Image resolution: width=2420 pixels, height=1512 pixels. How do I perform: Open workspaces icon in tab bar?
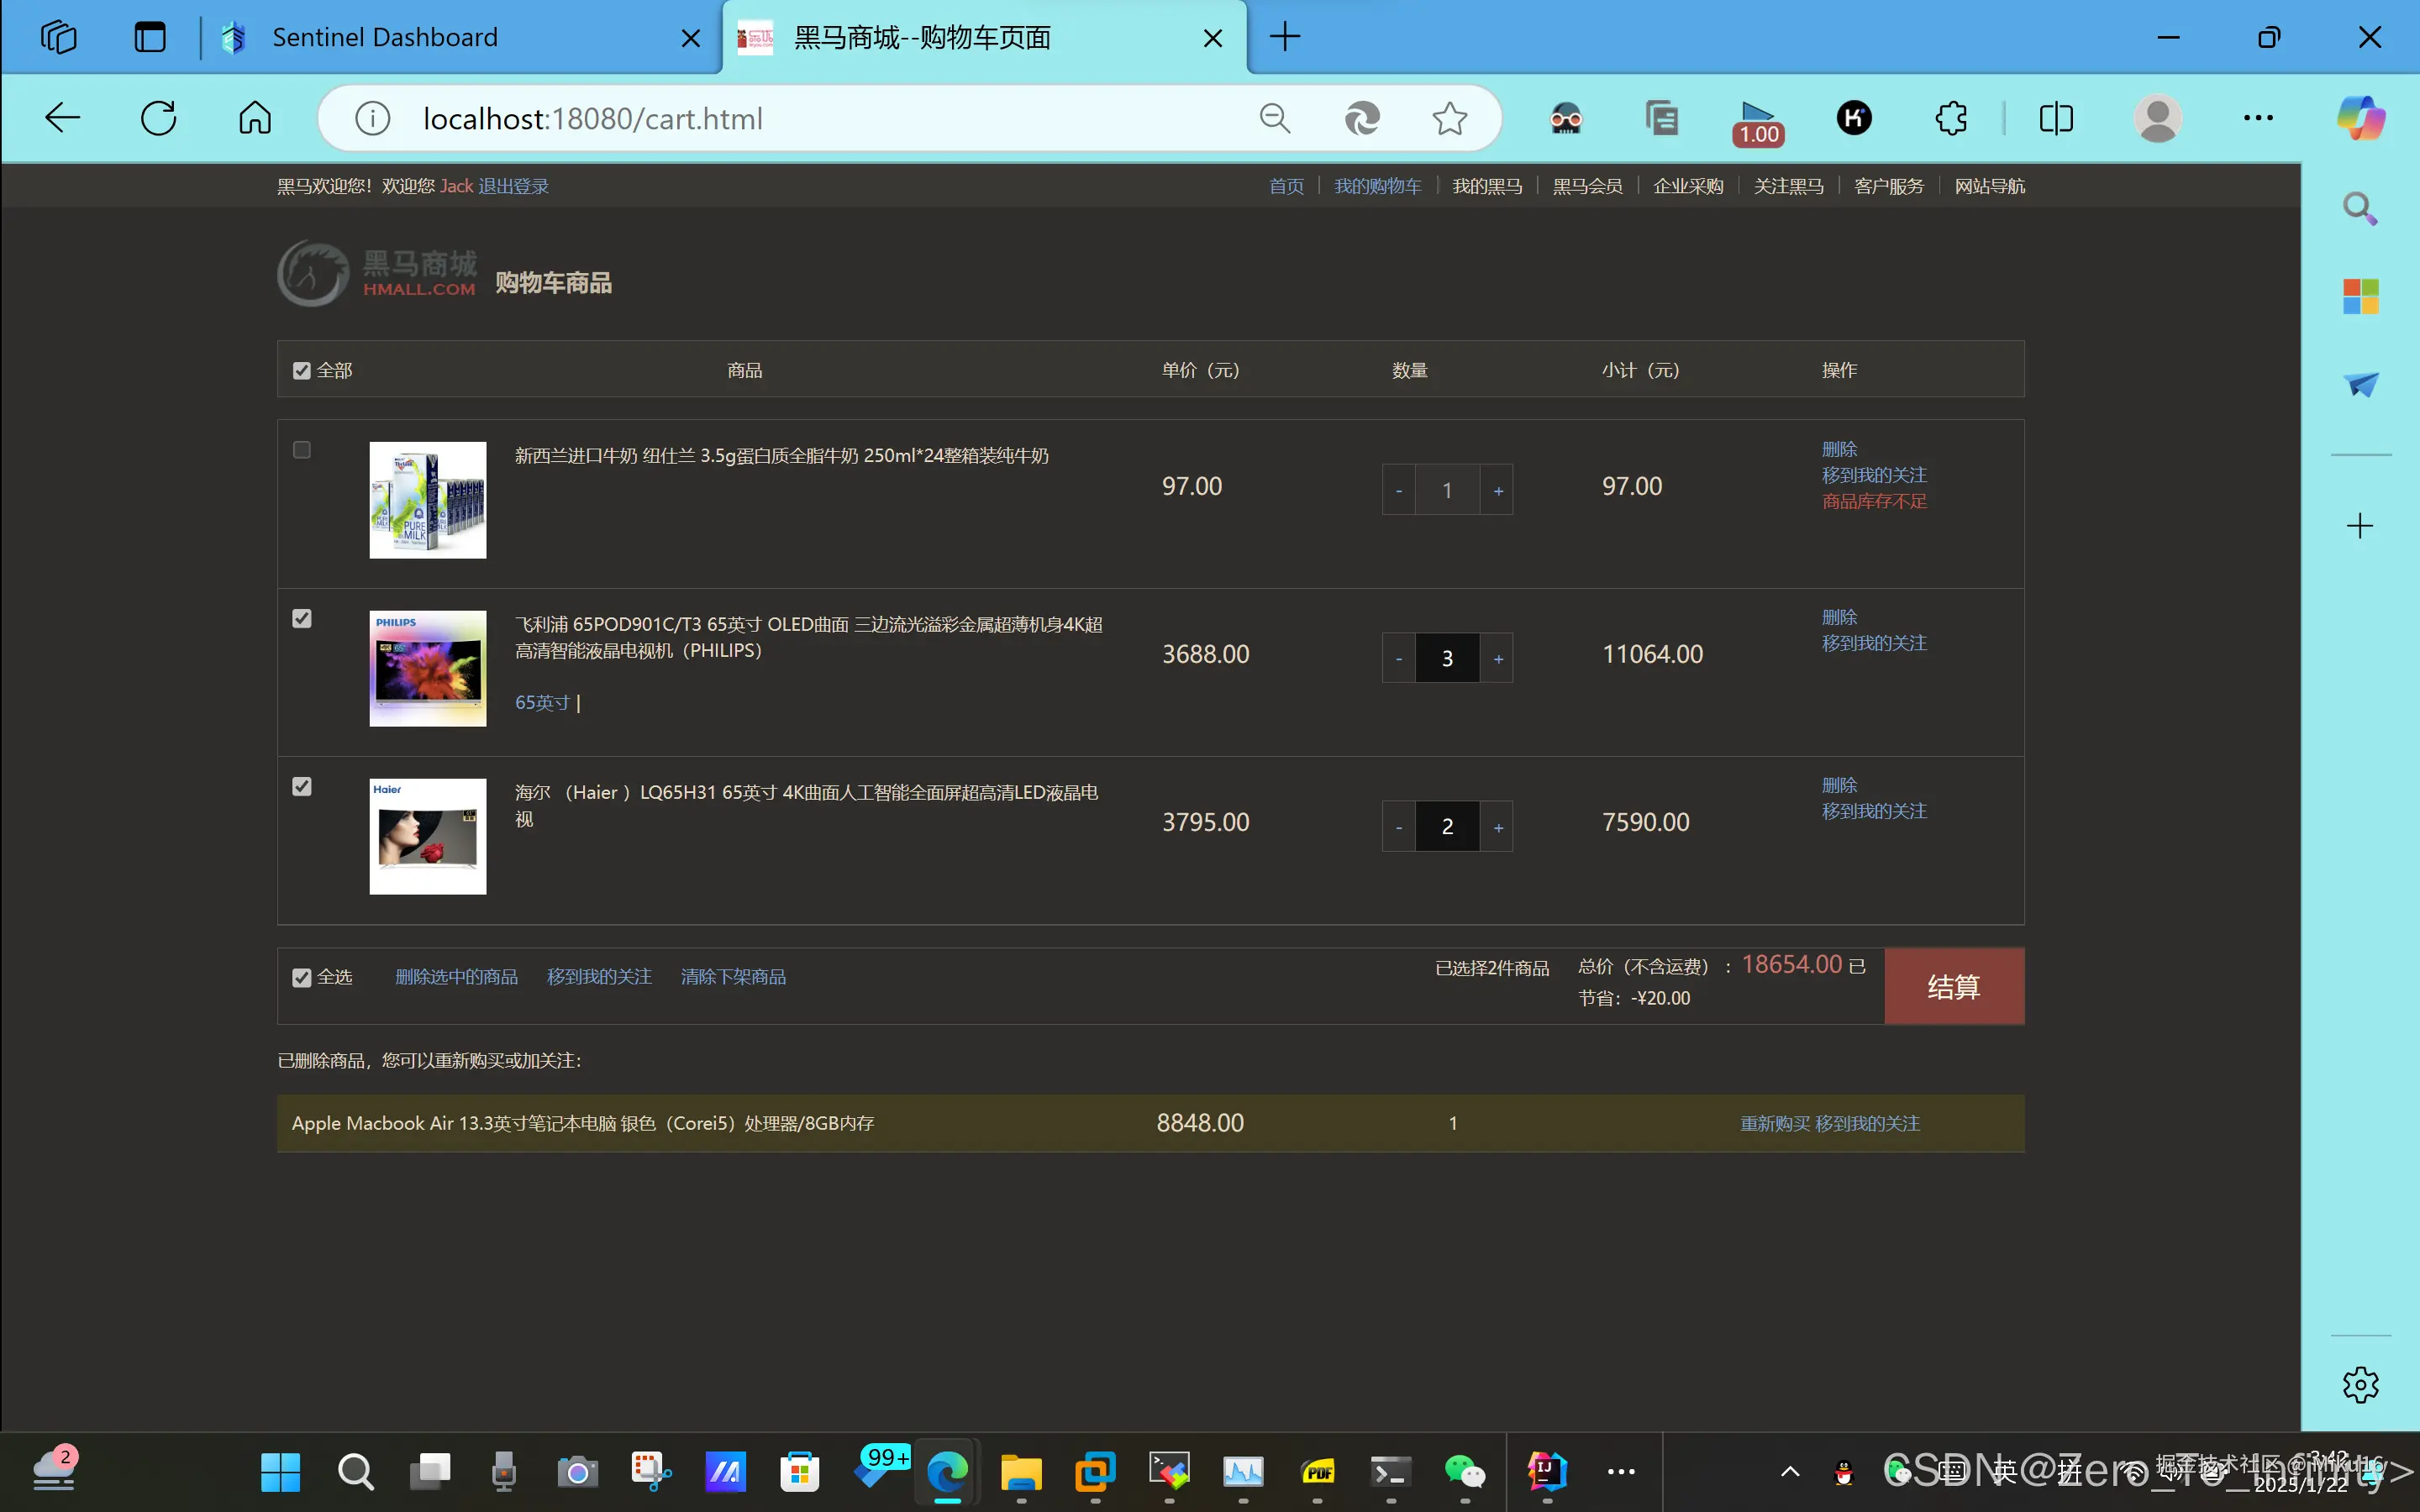59,37
